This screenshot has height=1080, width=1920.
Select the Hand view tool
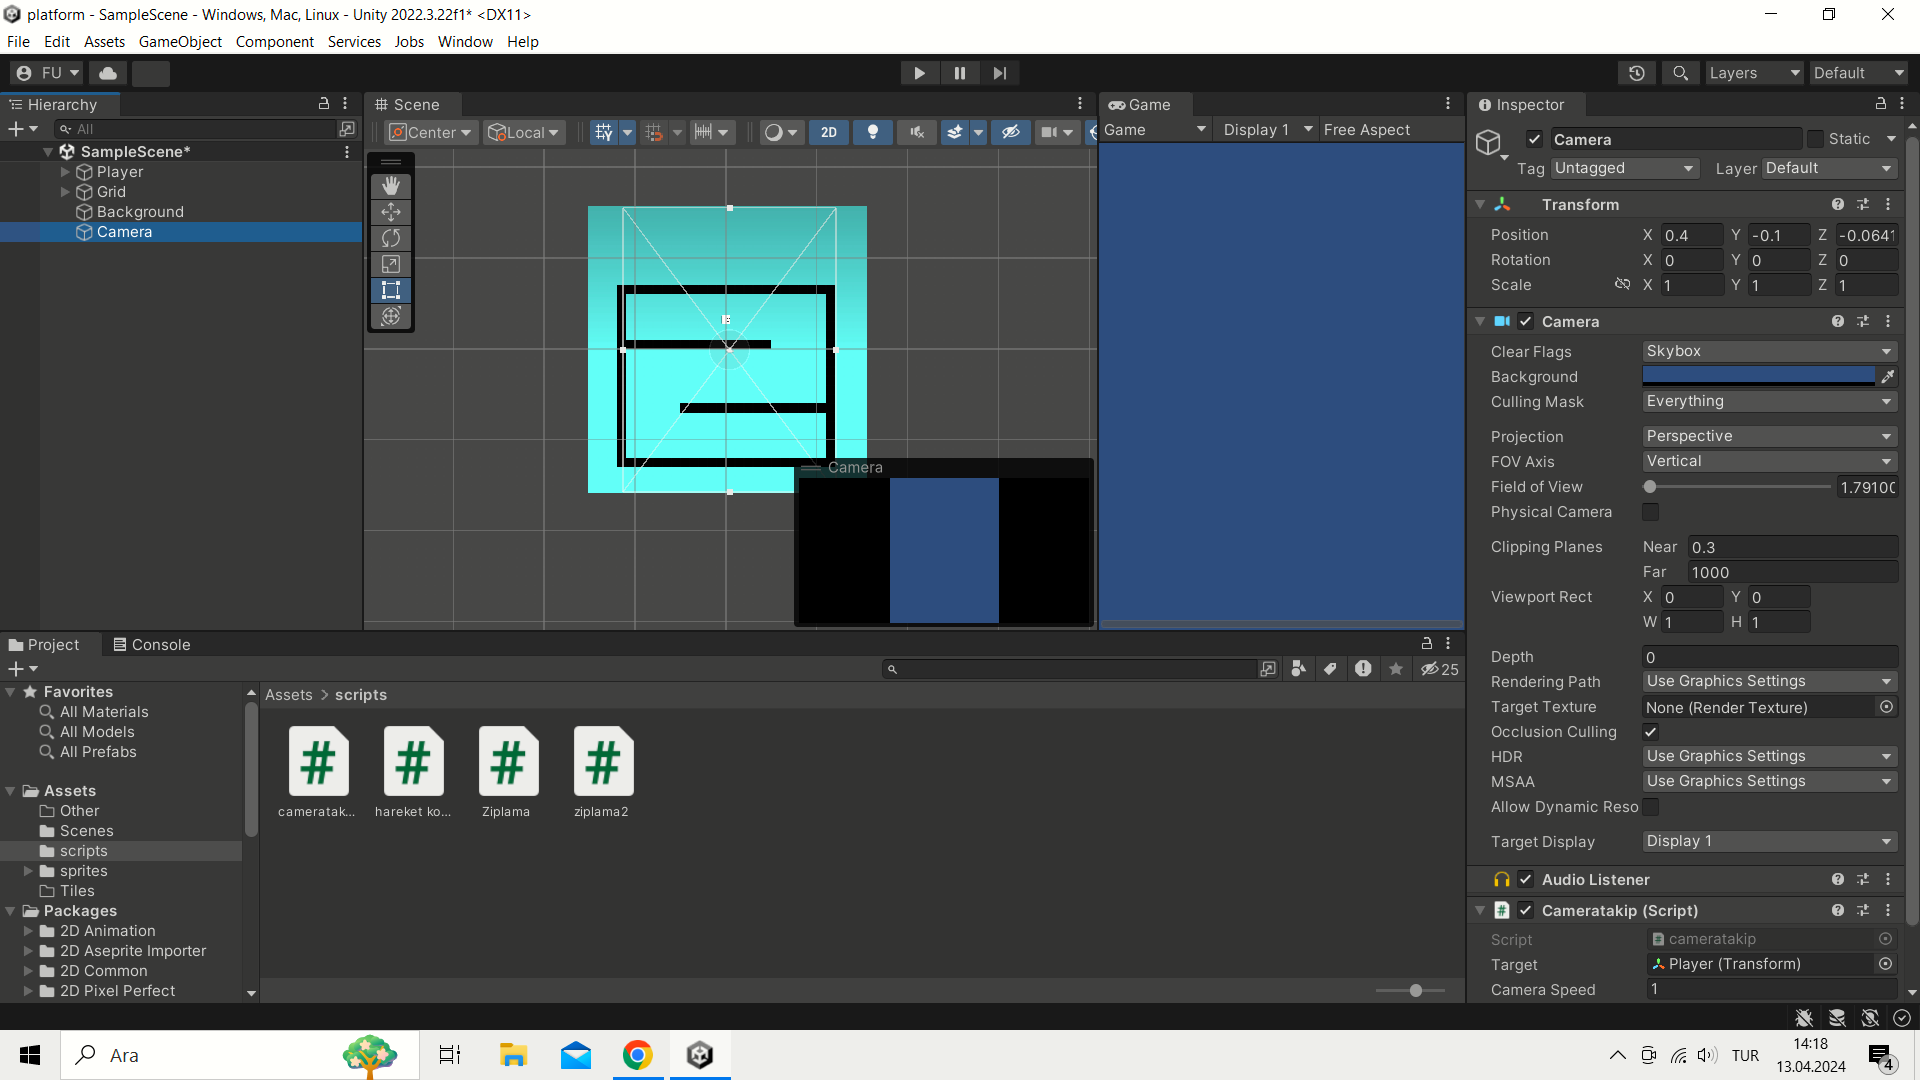[x=391, y=186]
